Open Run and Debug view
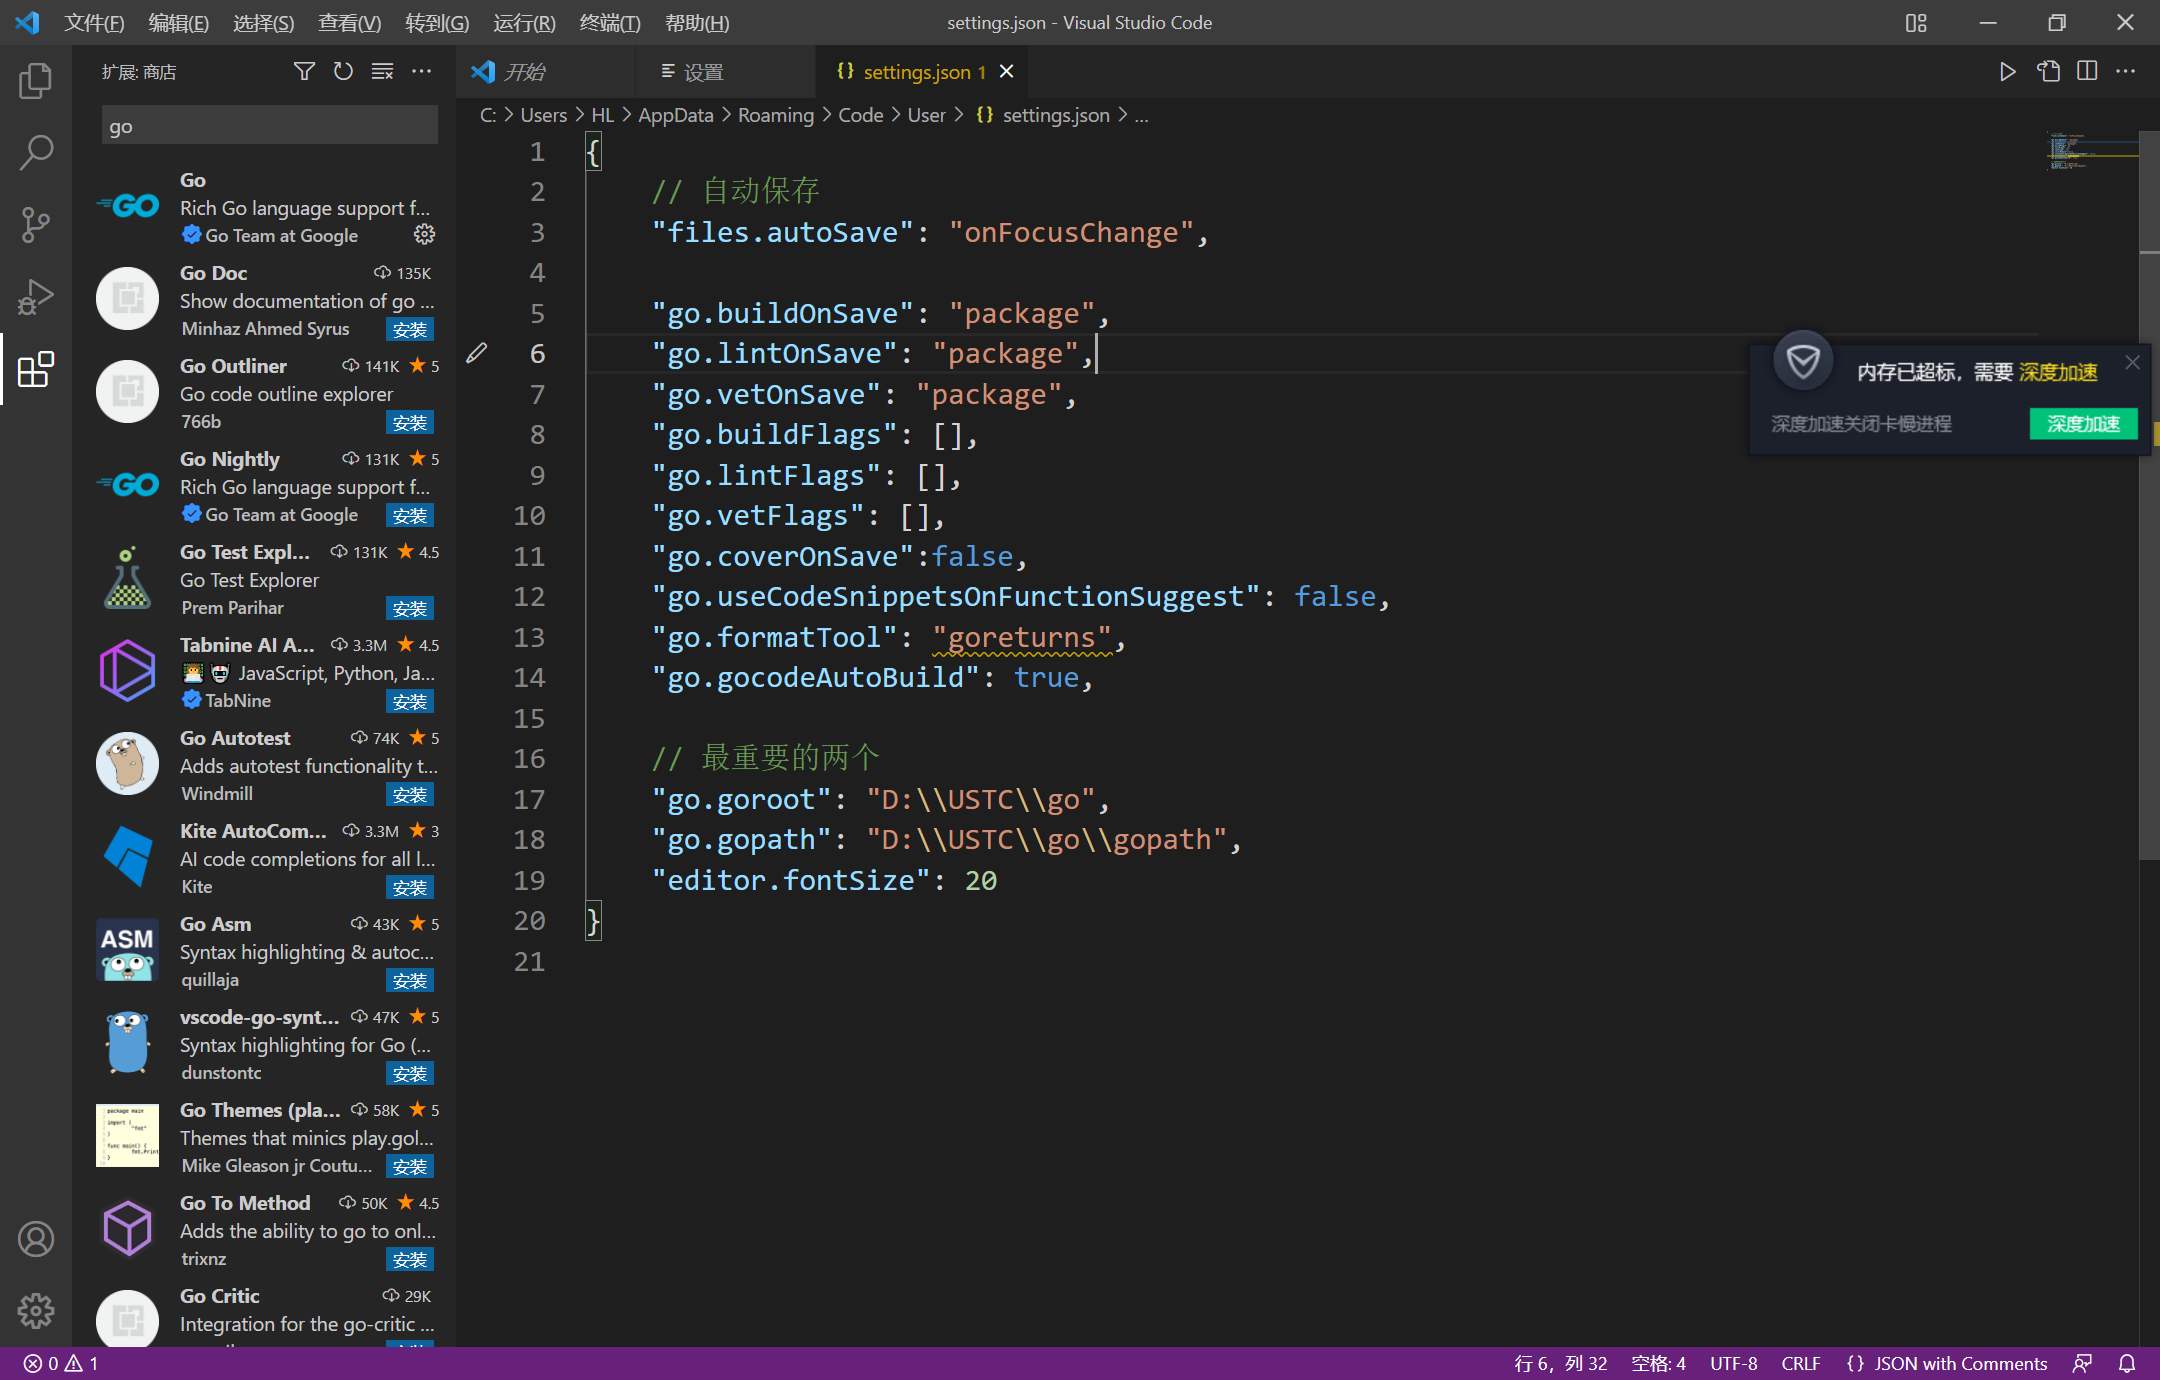The height and width of the screenshot is (1380, 2160). pos(36,297)
